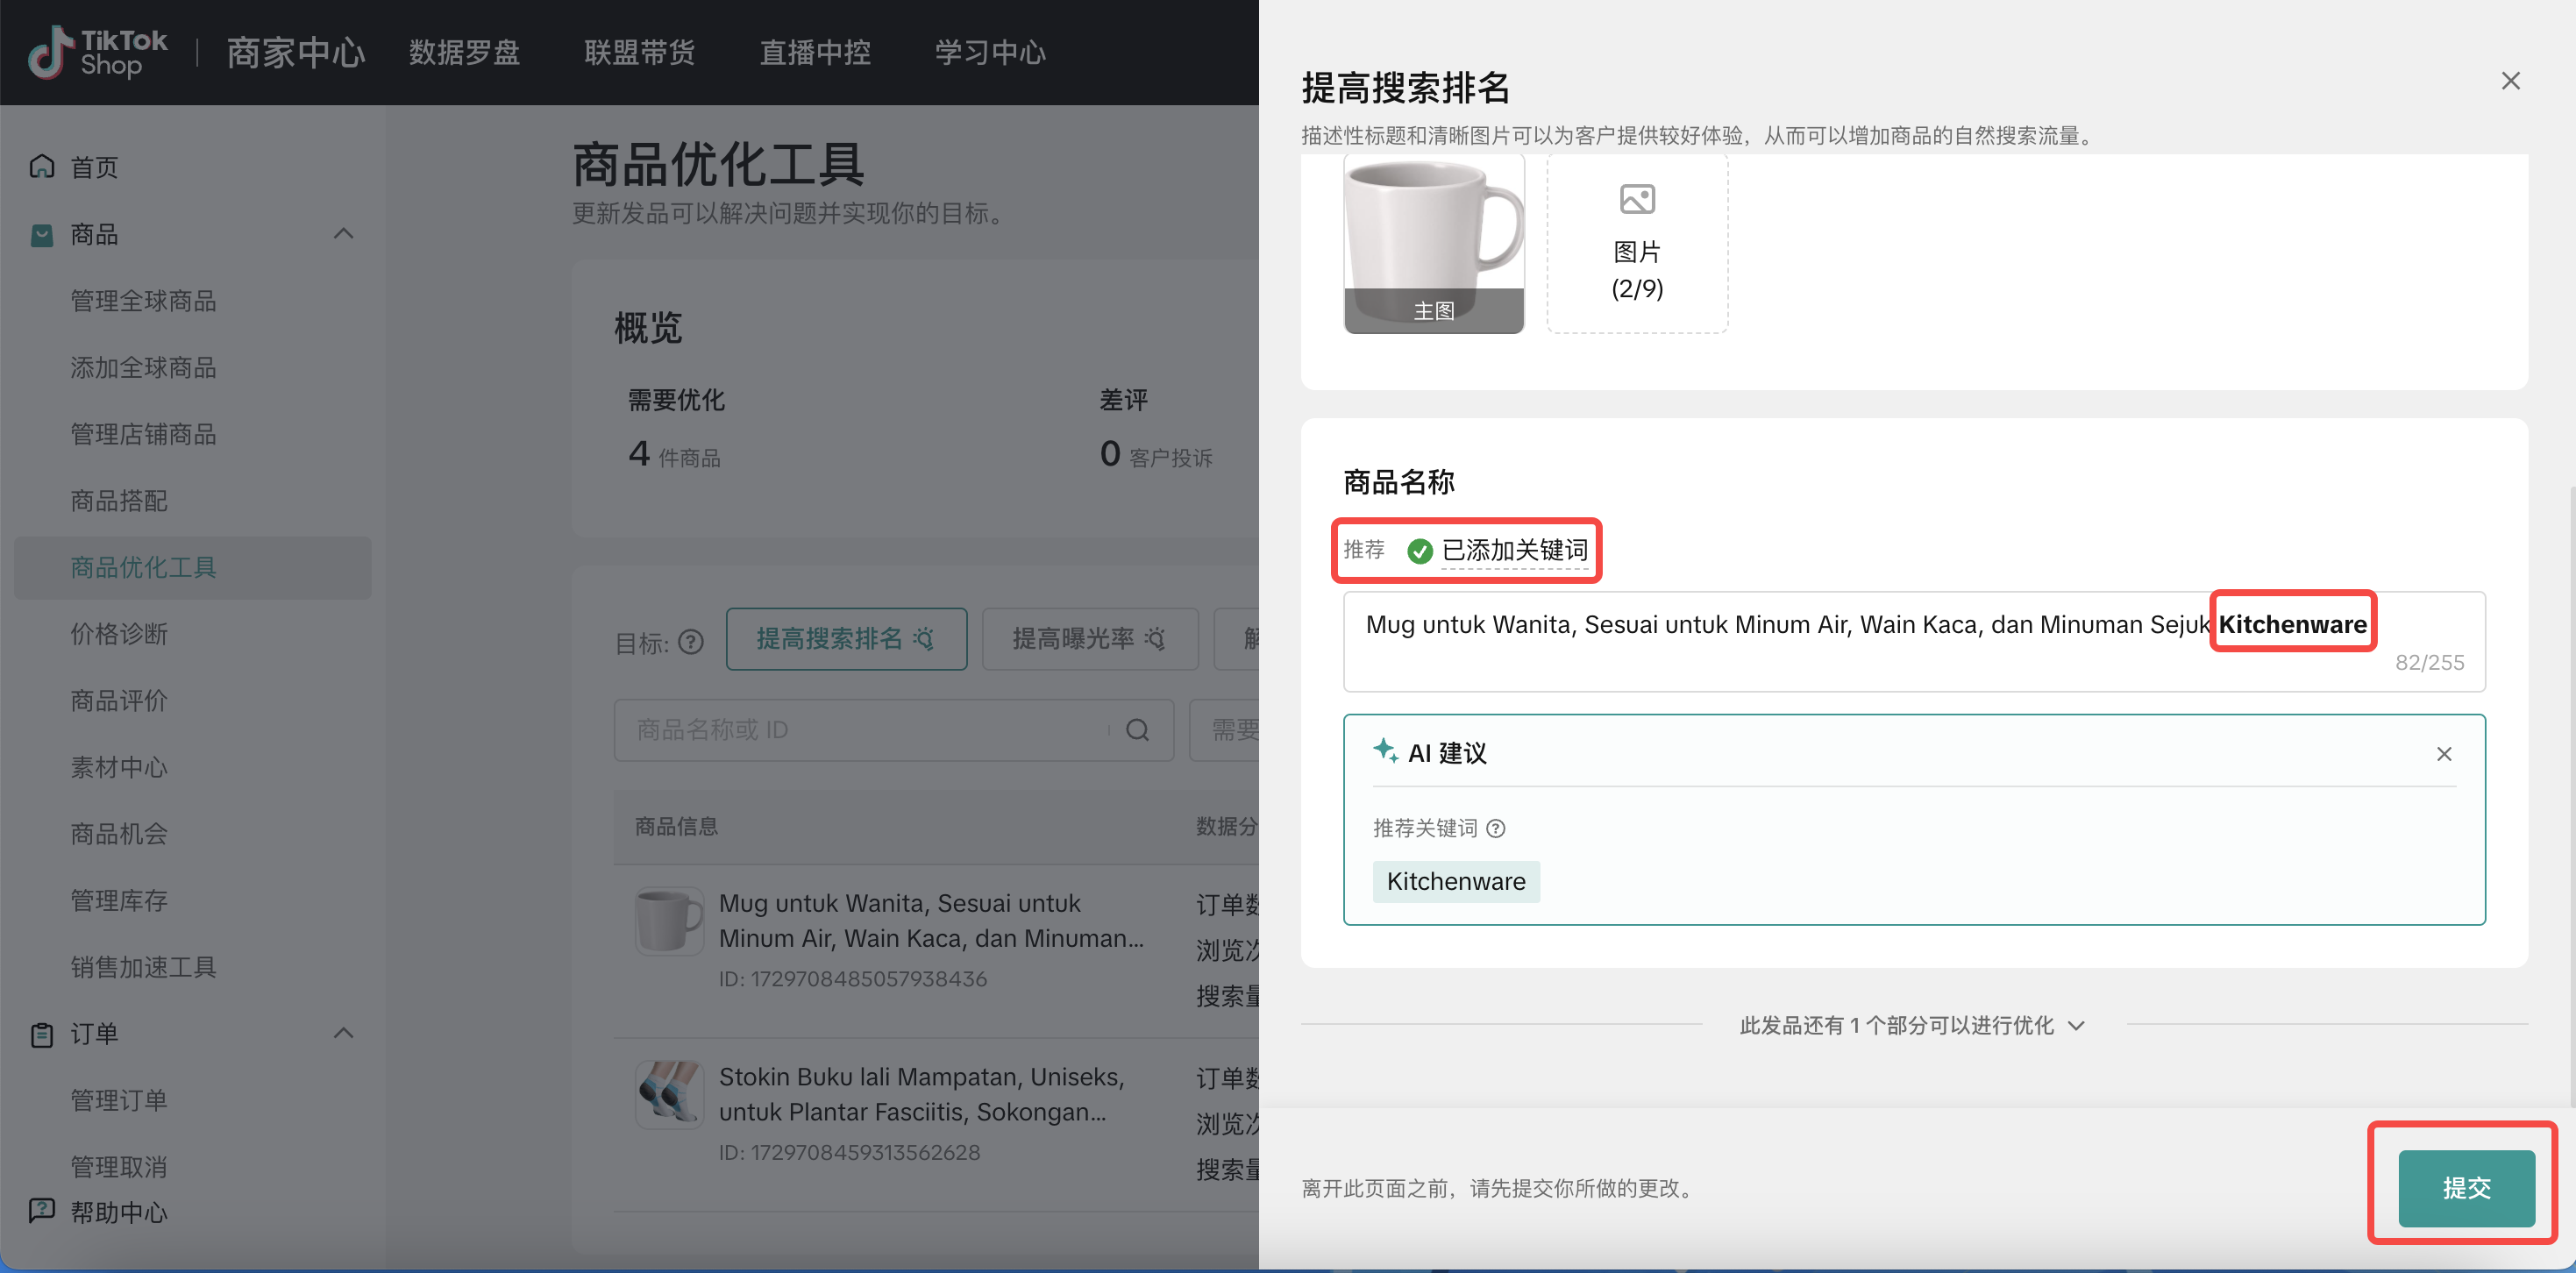Collapse the 商品 sidebar section
This screenshot has height=1273, width=2576.
tap(343, 234)
